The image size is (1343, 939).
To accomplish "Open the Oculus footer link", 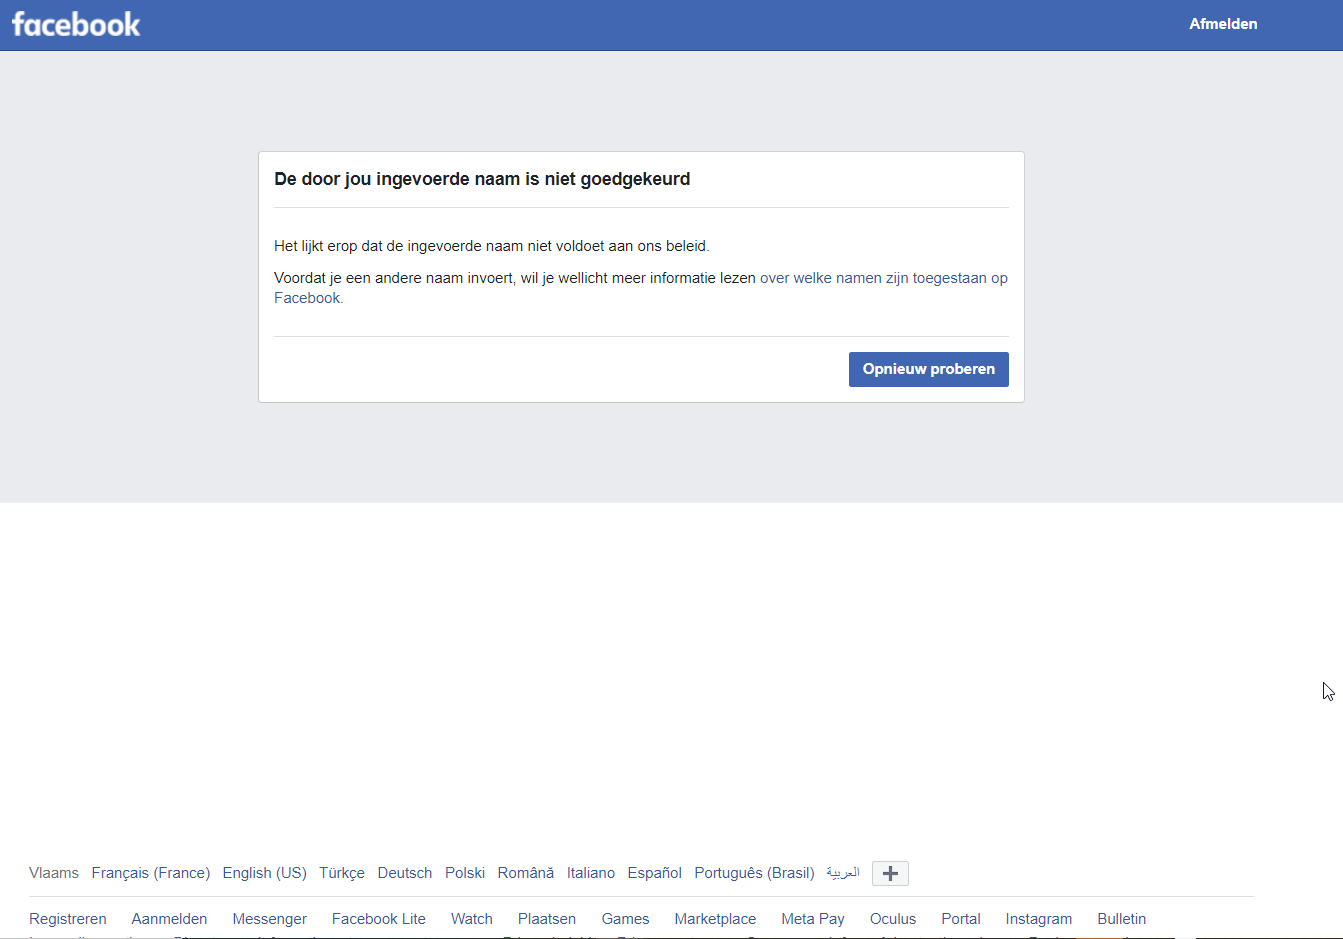I will [892, 919].
